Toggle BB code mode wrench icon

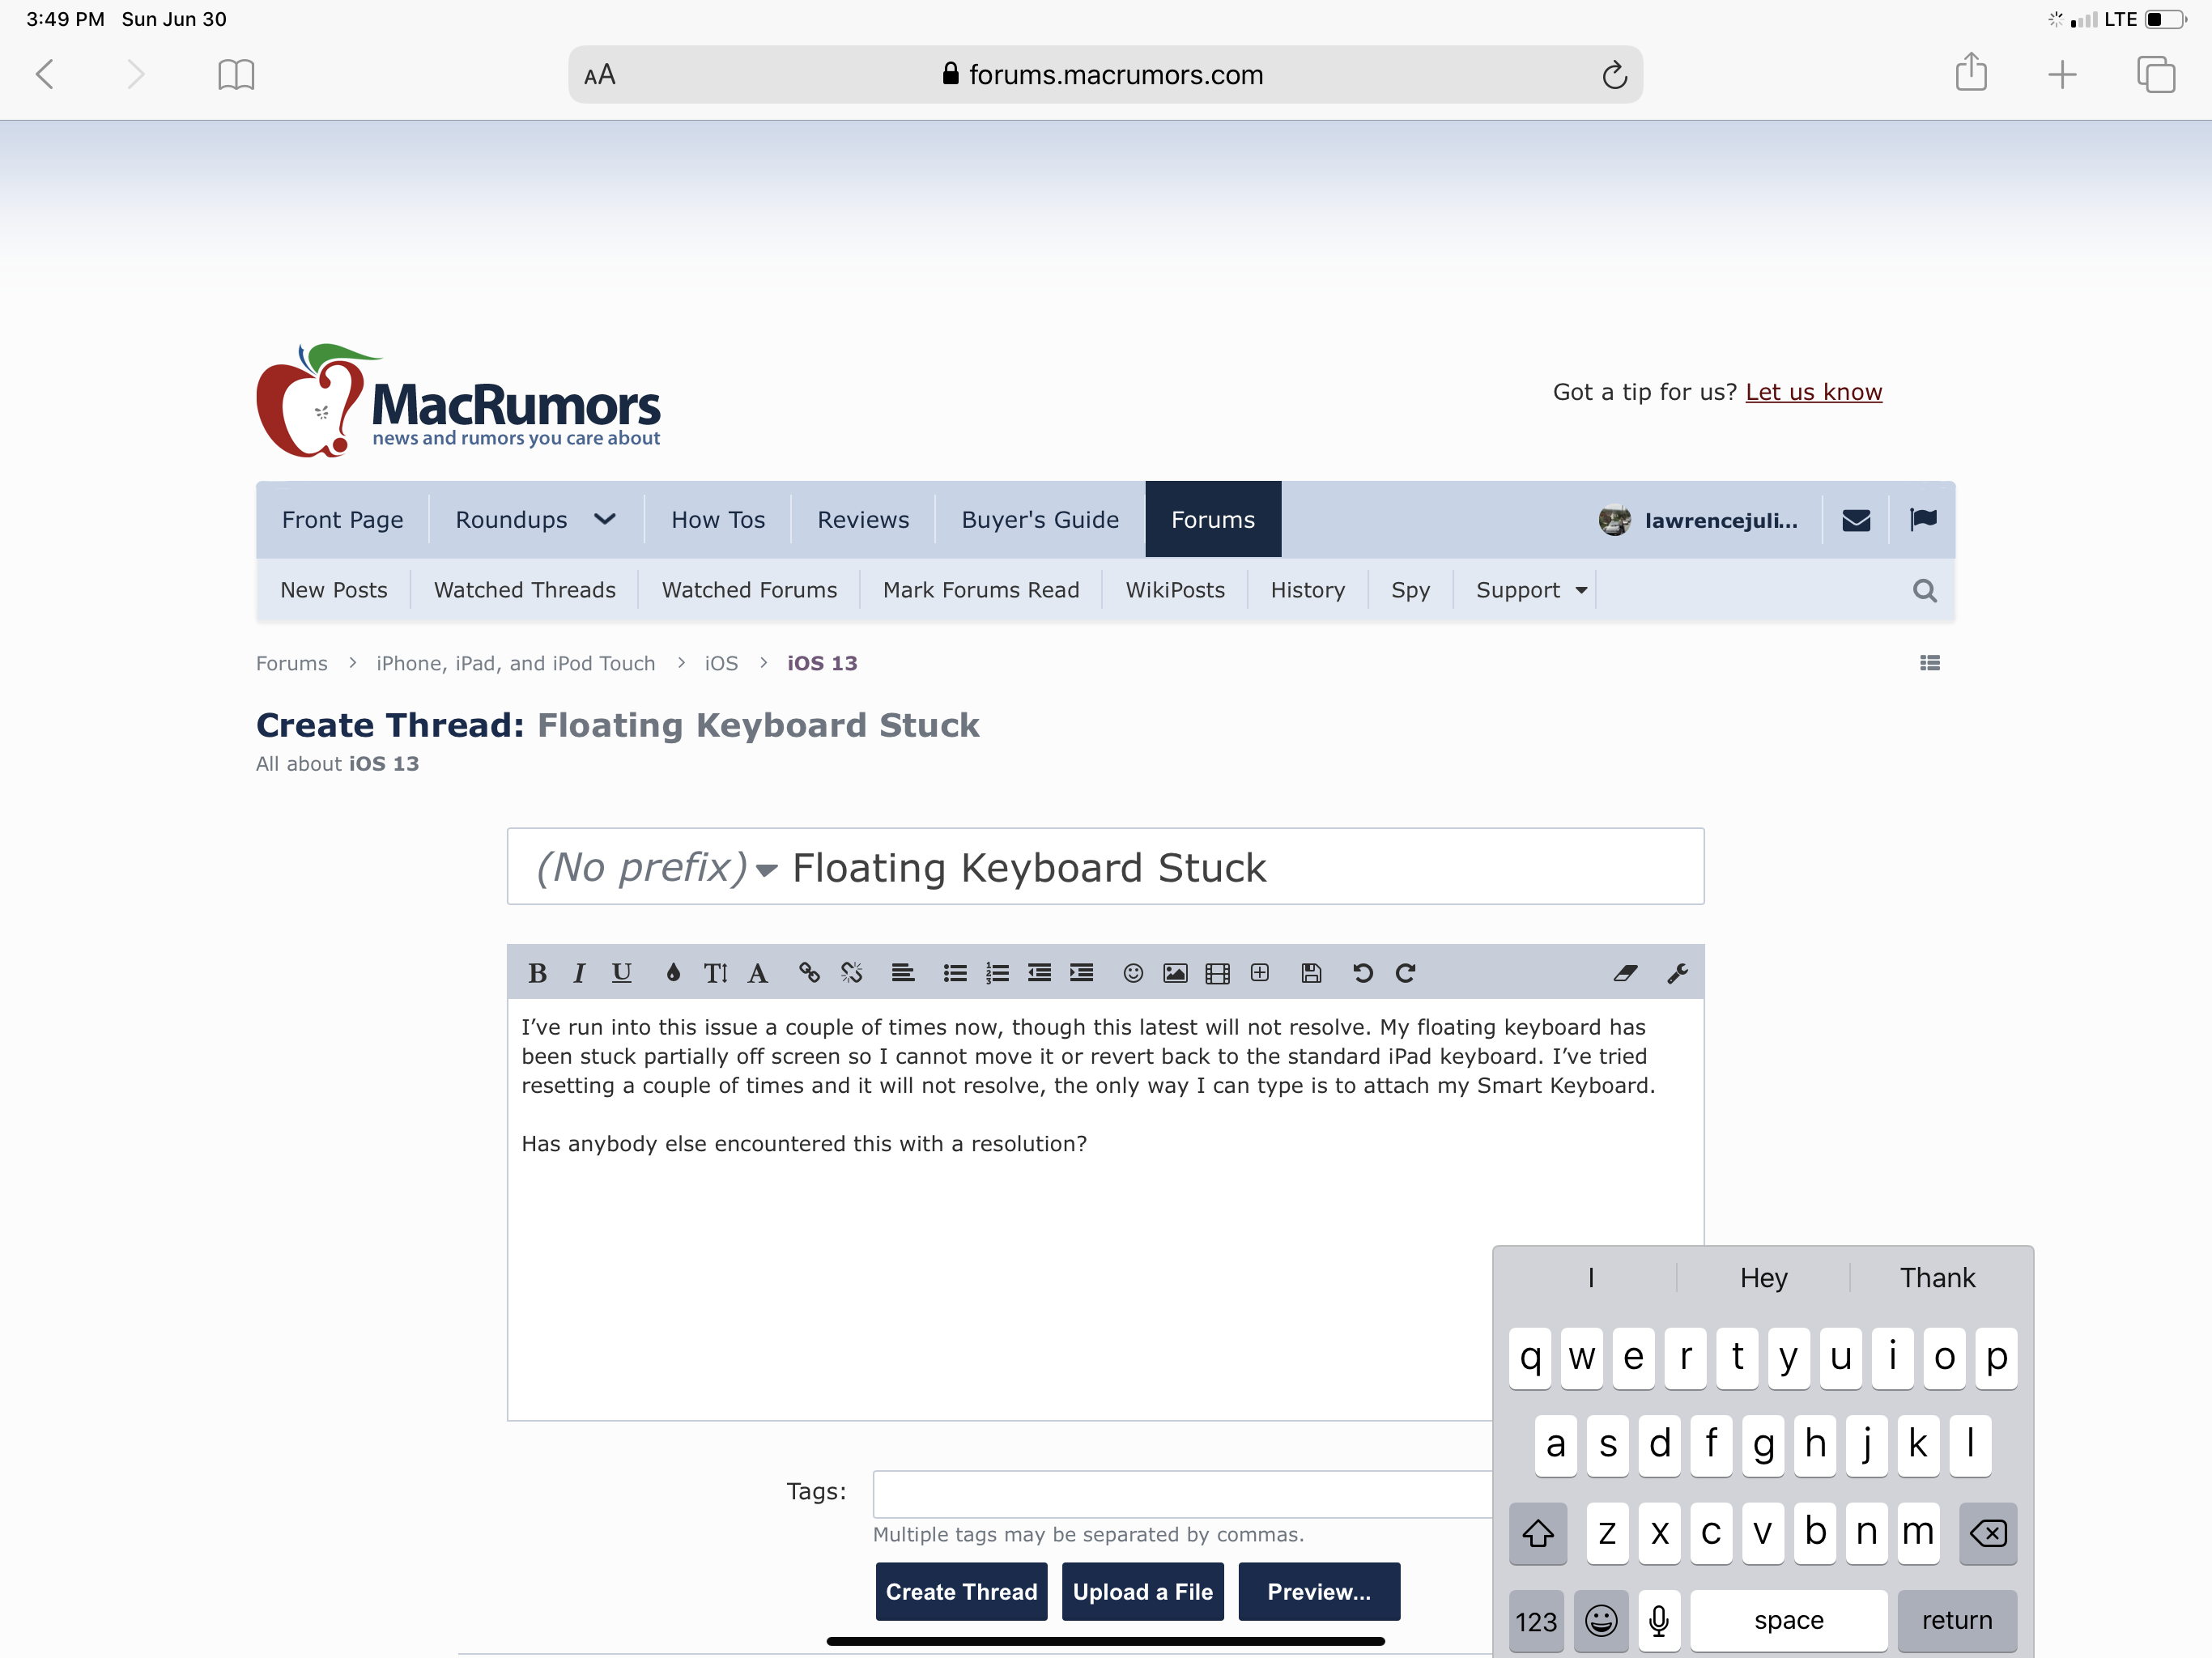coord(1677,973)
